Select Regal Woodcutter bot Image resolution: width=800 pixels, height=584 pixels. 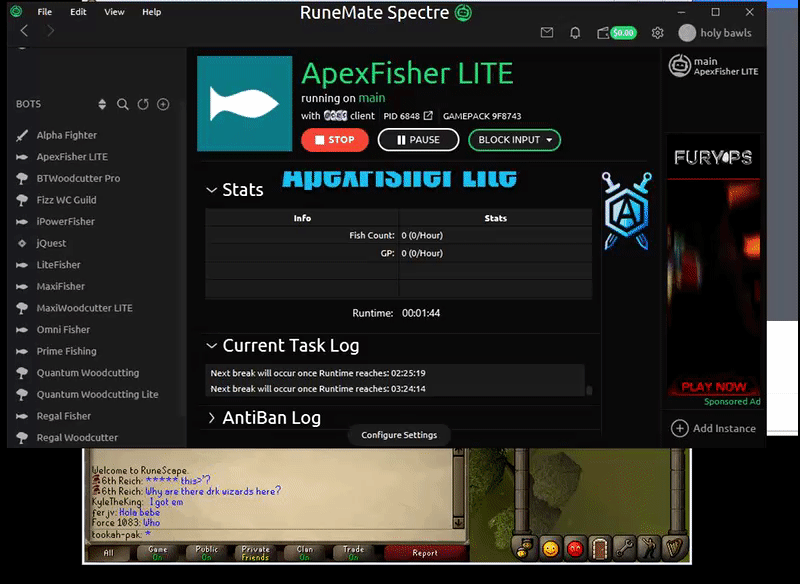[x=77, y=438]
